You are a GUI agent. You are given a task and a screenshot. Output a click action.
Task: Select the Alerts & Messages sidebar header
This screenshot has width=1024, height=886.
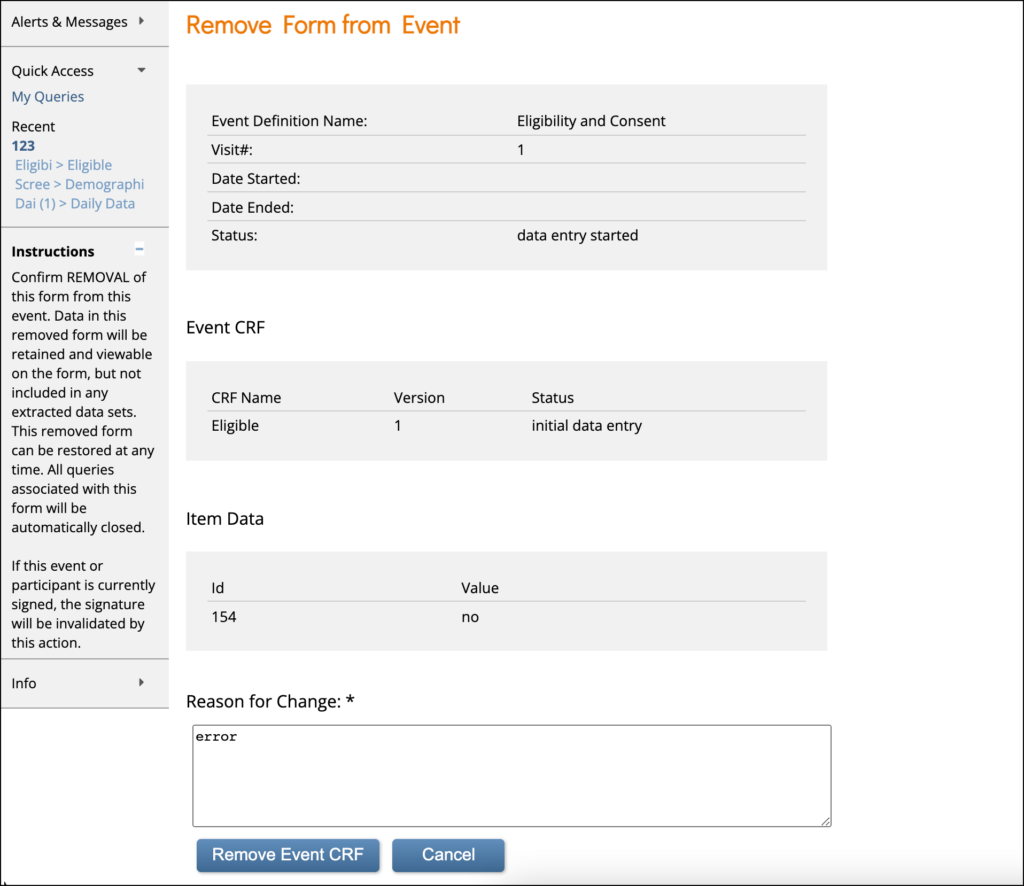click(70, 19)
